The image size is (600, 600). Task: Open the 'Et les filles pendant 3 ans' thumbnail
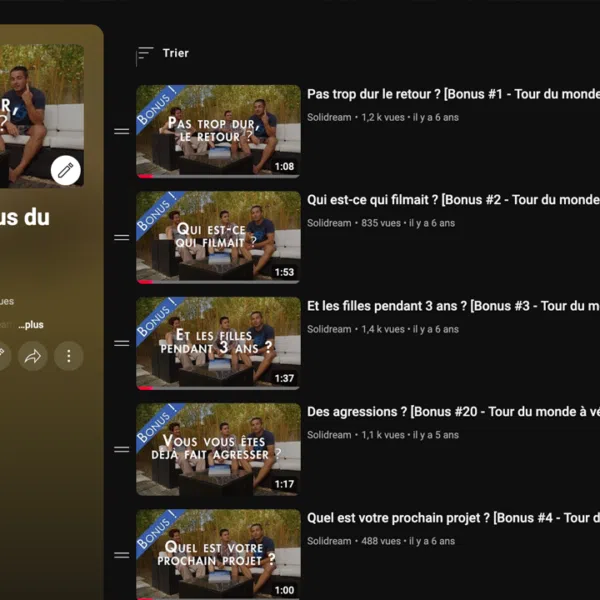pos(218,343)
